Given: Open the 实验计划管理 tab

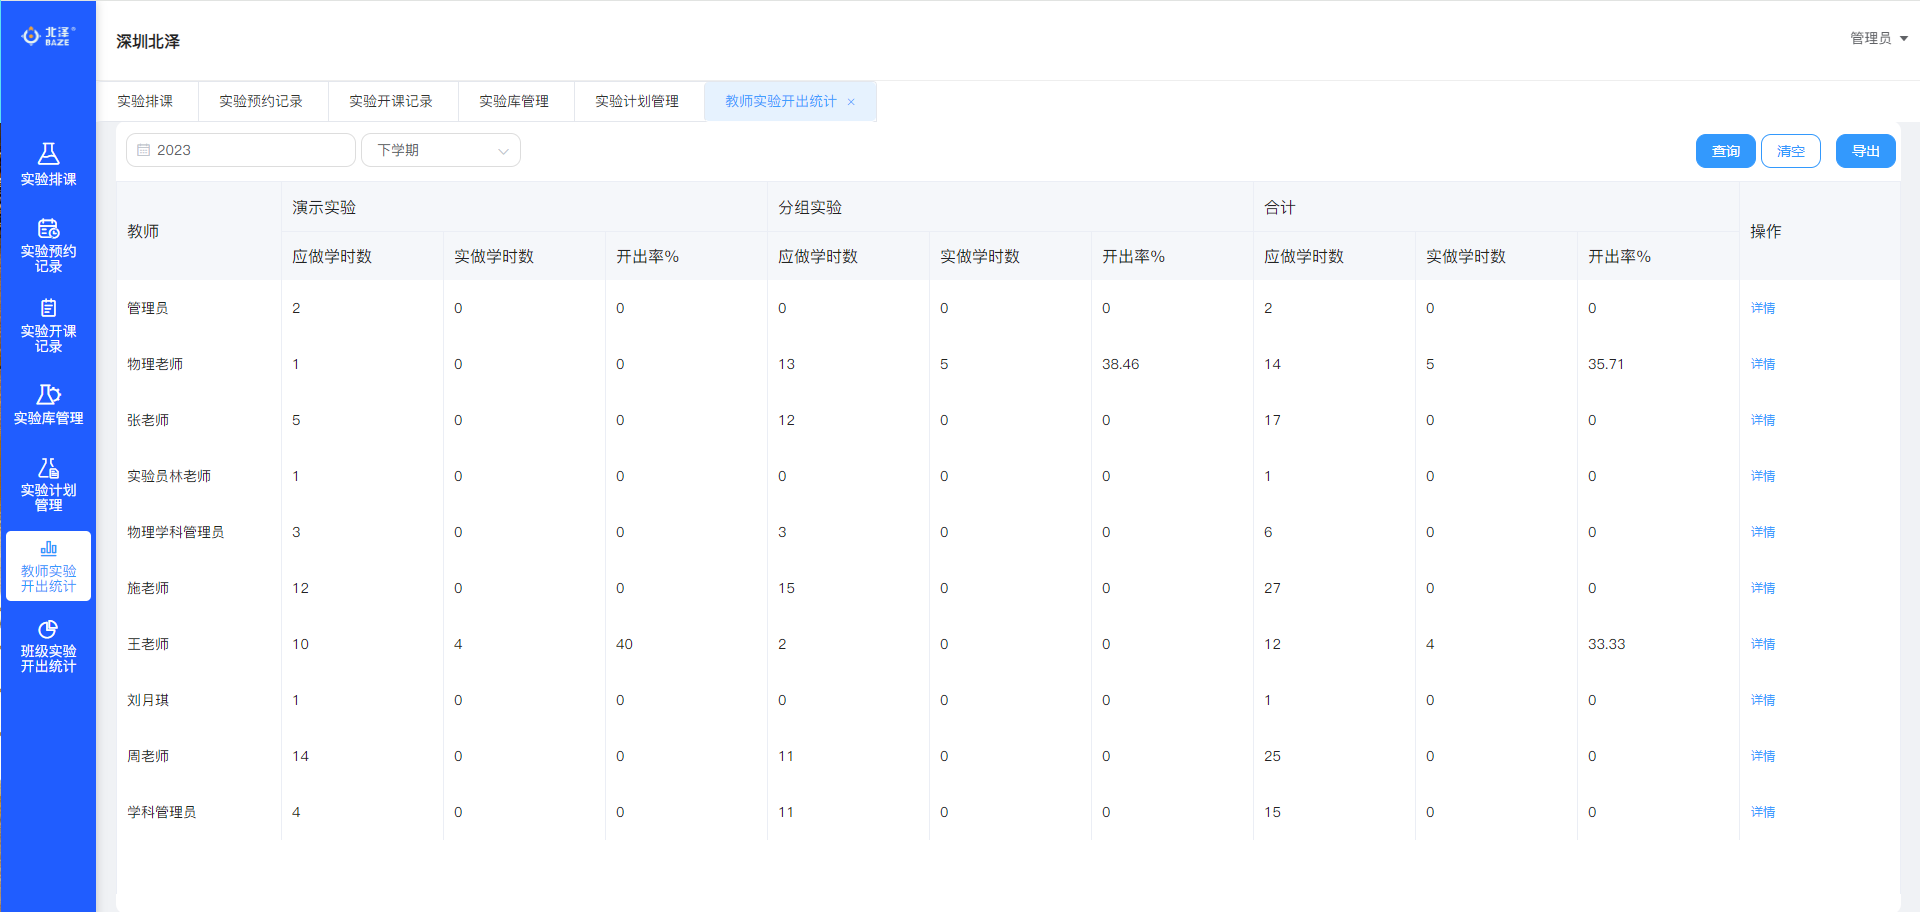Looking at the screenshot, I should pyautogui.click(x=637, y=102).
